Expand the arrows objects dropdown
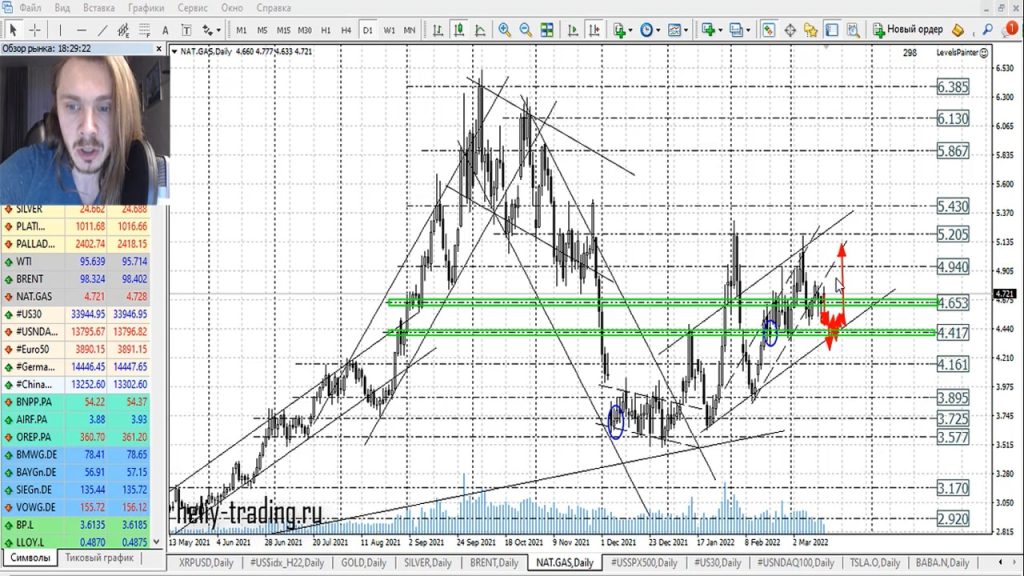 coord(219,30)
